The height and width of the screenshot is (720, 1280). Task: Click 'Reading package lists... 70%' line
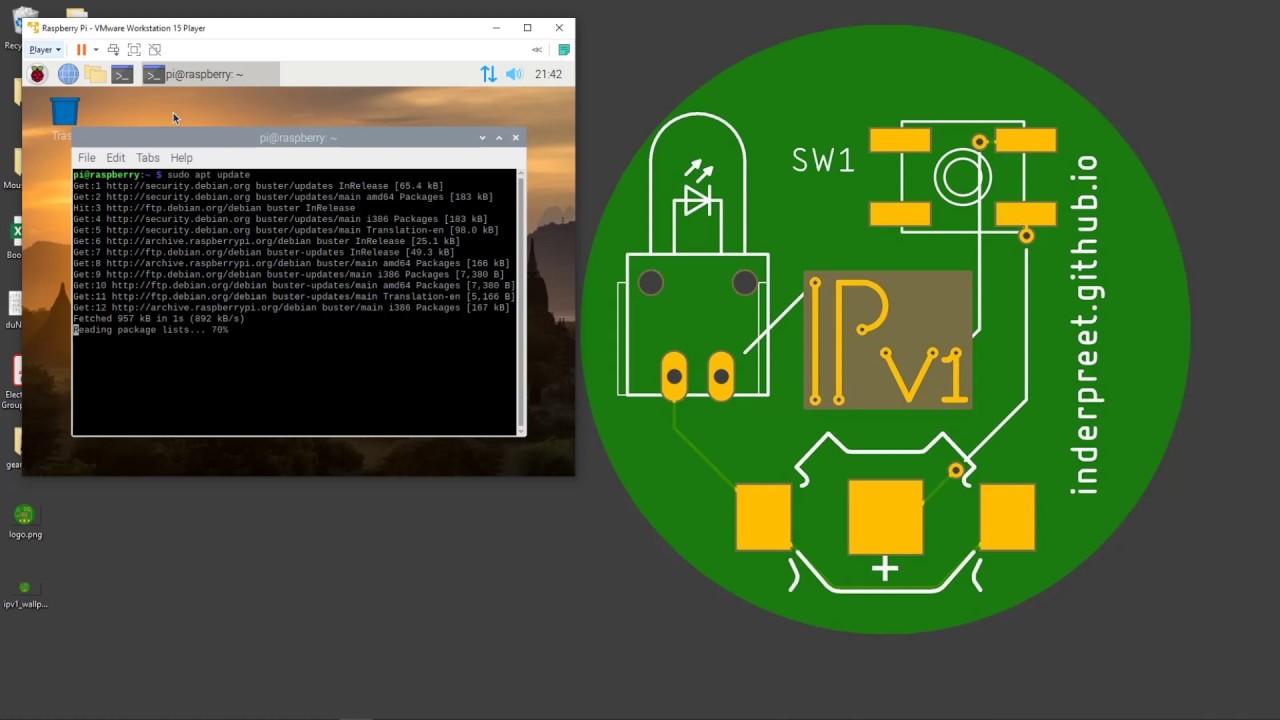click(x=151, y=330)
